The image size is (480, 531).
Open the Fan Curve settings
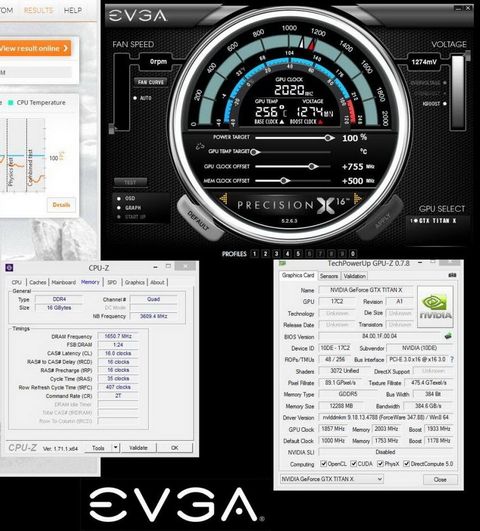click(151, 82)
